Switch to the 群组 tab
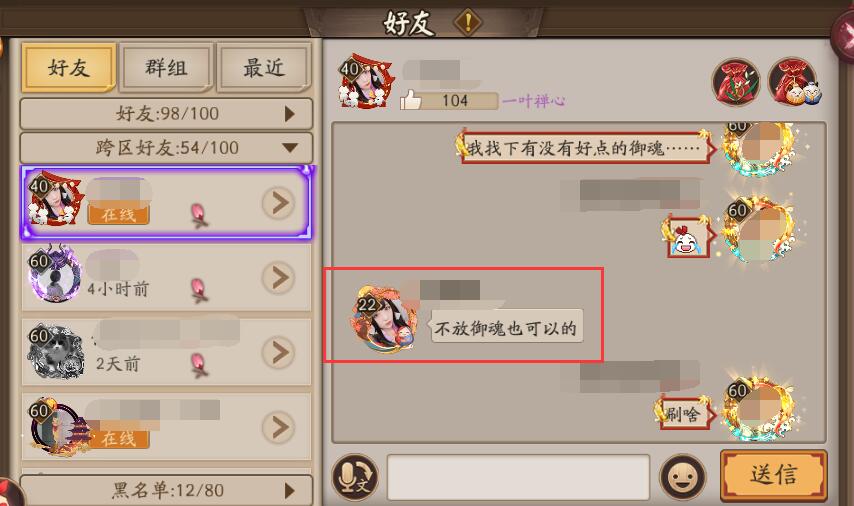 166,68
